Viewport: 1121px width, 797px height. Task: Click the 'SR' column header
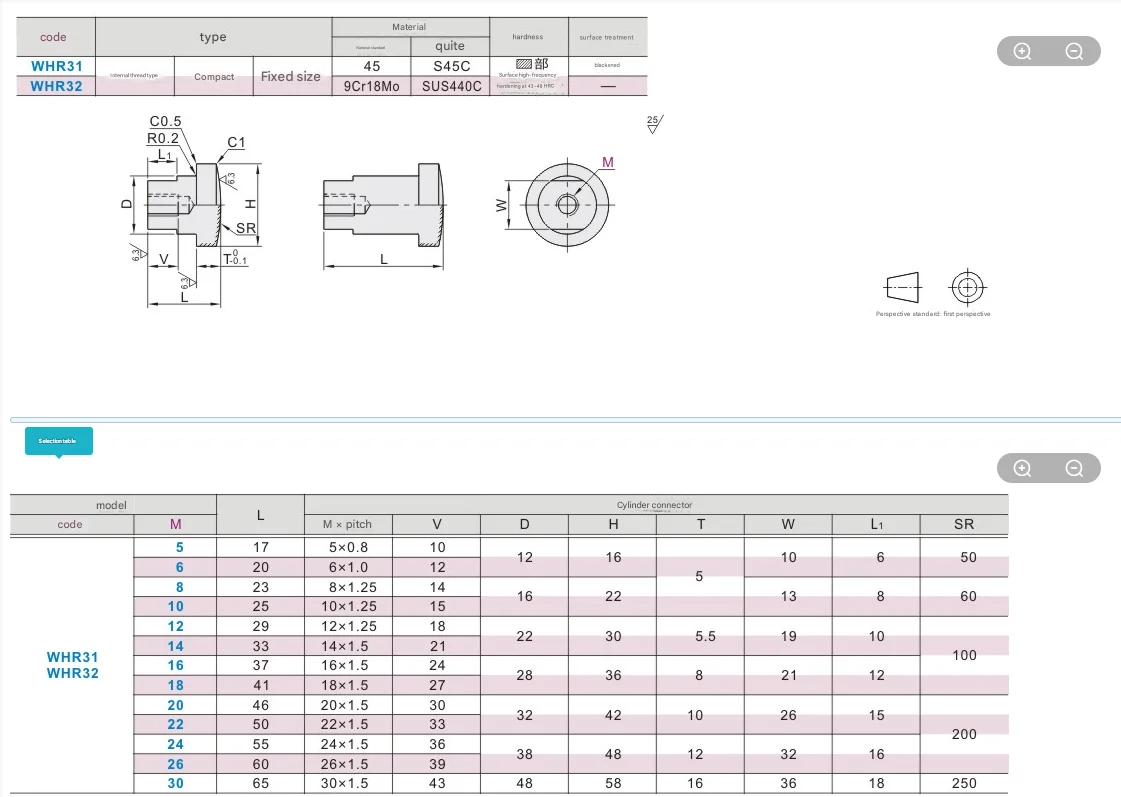point(964,525)
